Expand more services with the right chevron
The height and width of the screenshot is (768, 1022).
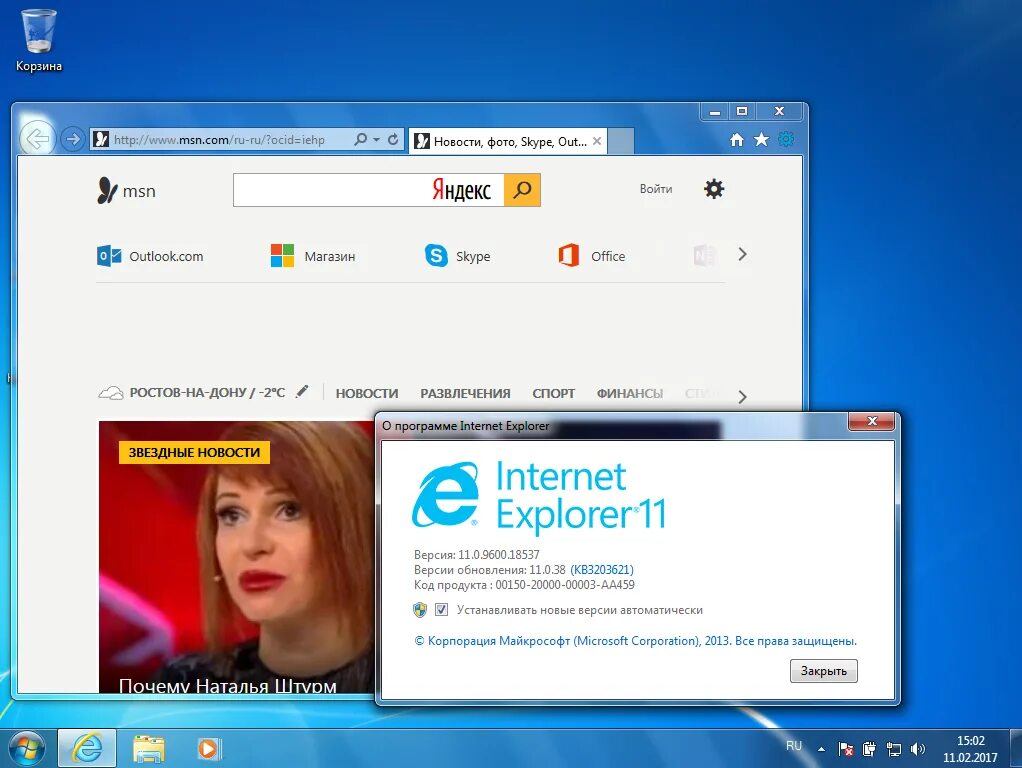click(742, 254)
